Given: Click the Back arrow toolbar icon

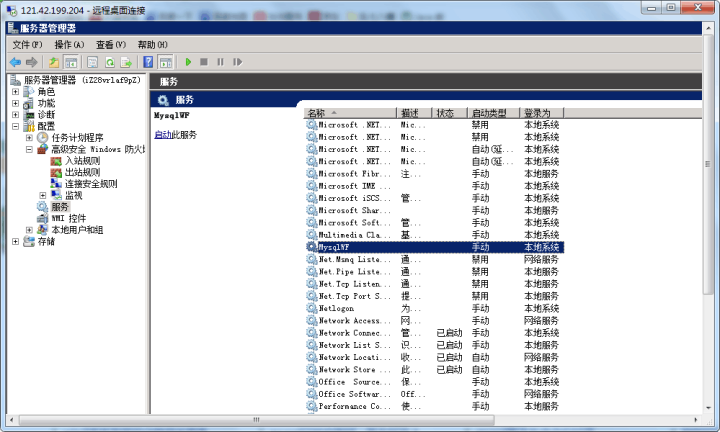Looking at the screenshot, I should pos(15,62).
